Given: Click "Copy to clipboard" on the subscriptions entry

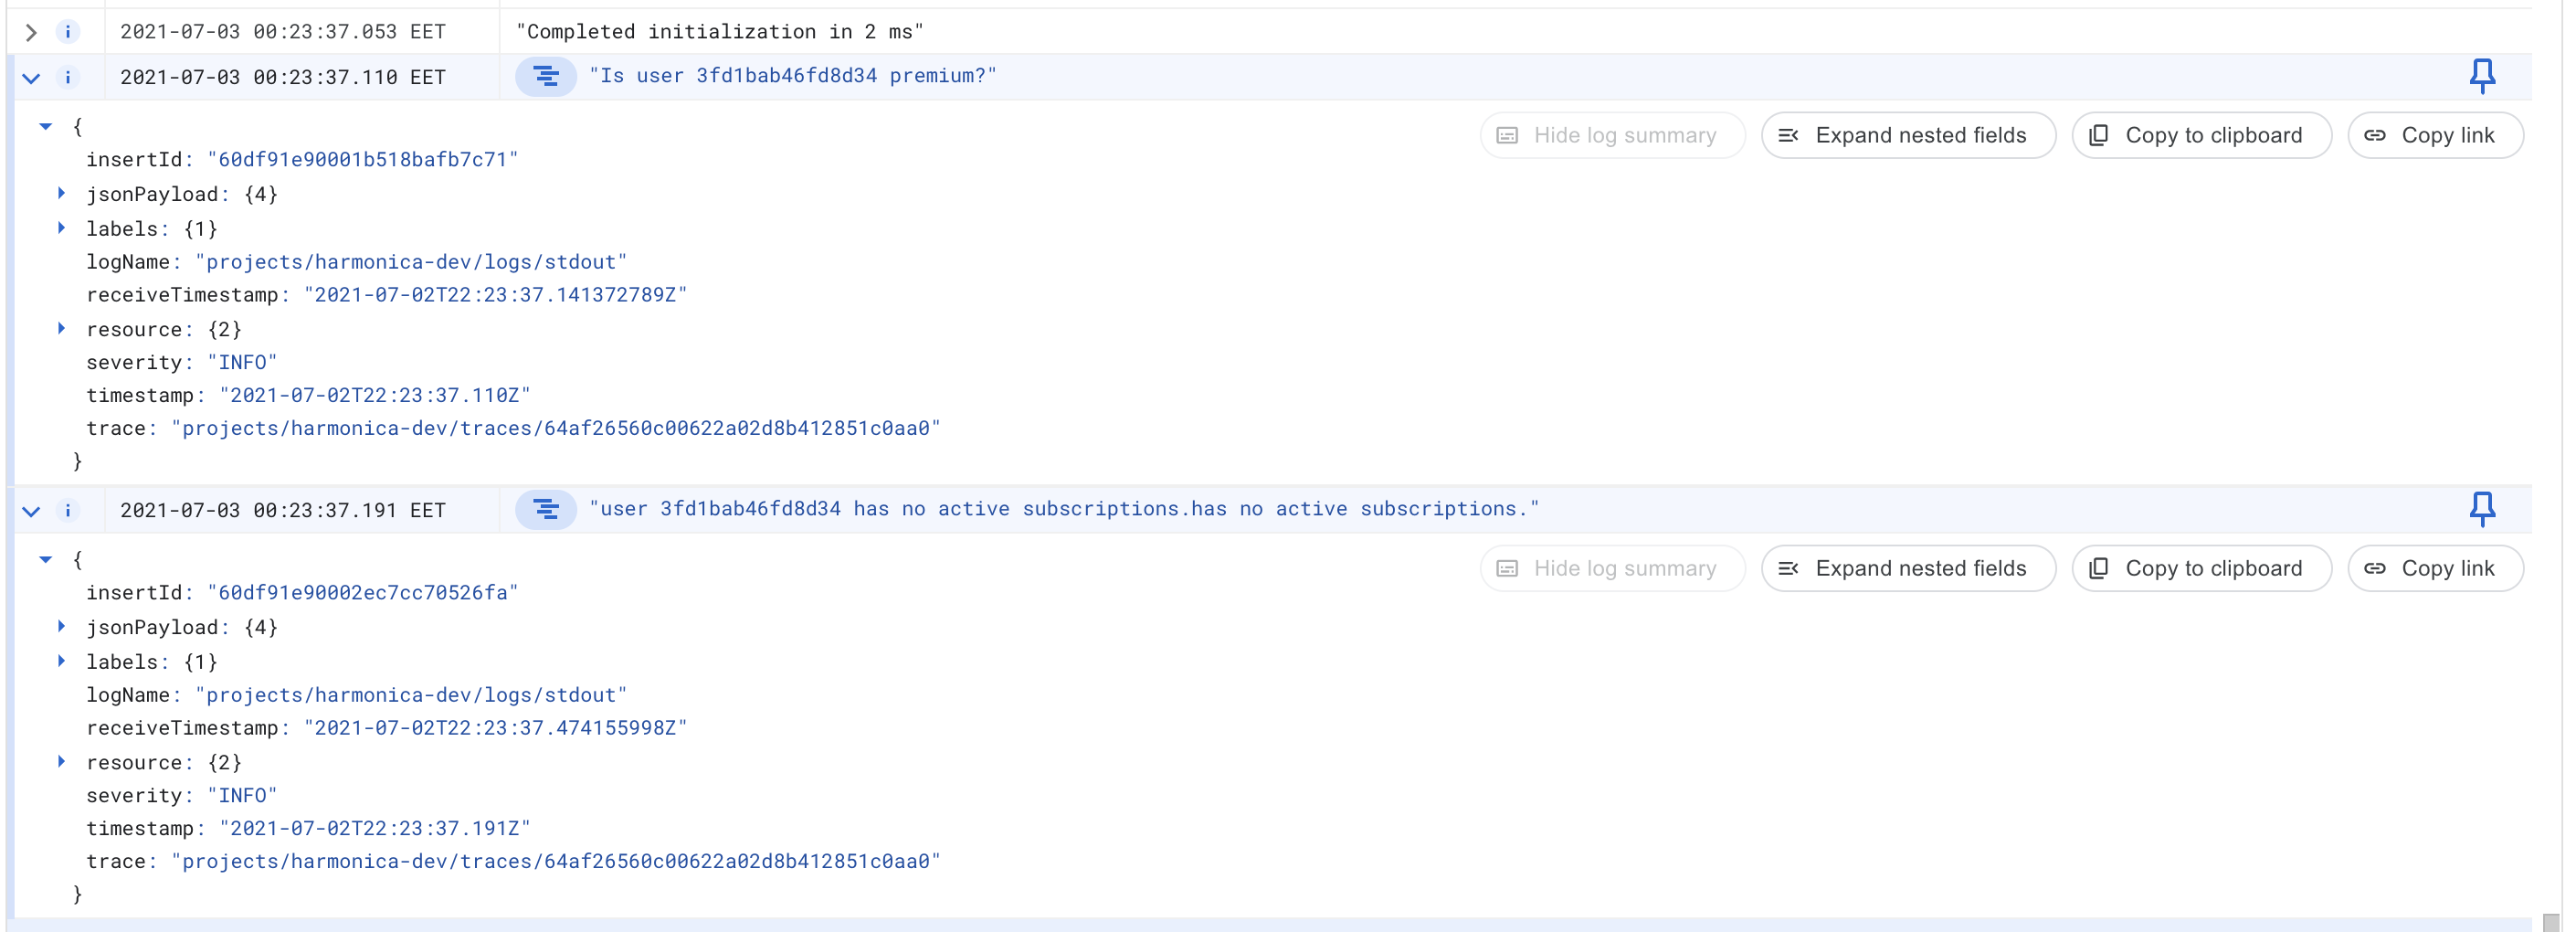Looking at the screenshot, I should pos(2201,568).
